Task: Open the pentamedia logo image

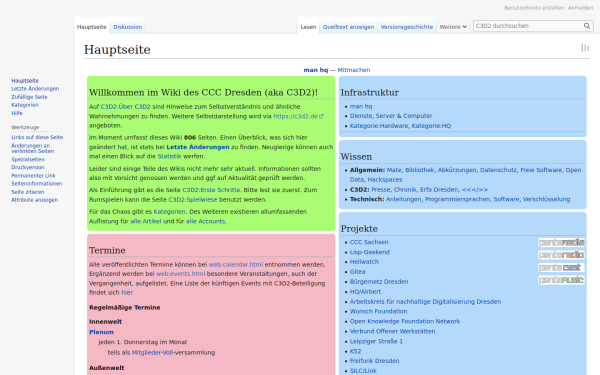Action: pyautogui.click(x=561, y=243)
